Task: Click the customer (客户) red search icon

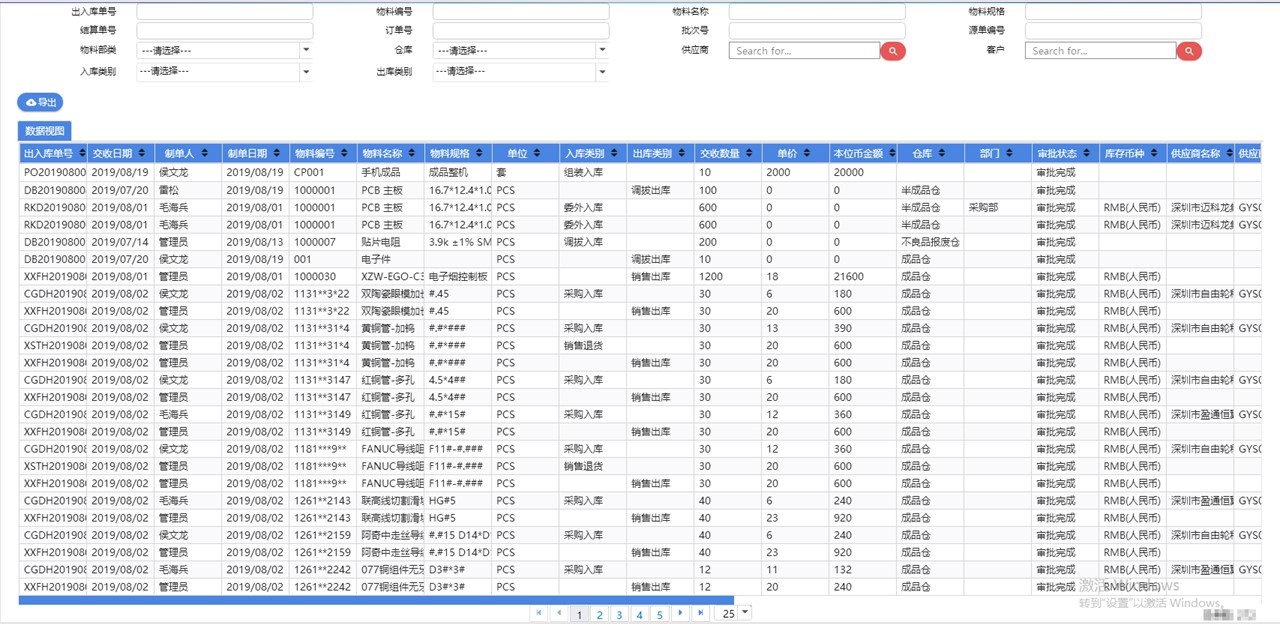Action: click(x=1189, y=51)
